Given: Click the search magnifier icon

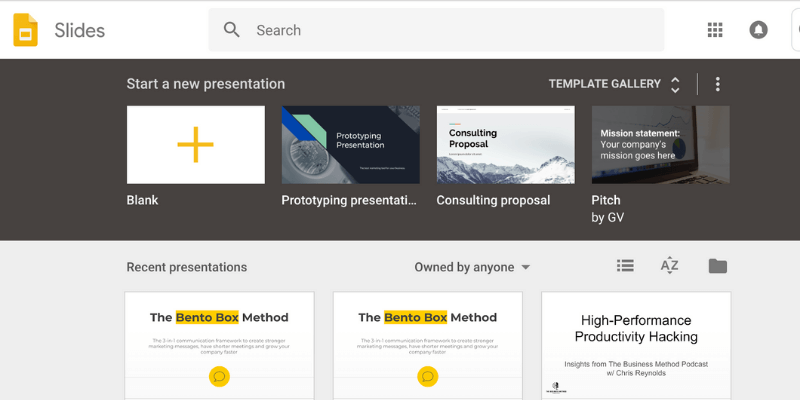Looking at the screenshot, I should [x=232, y=30].
